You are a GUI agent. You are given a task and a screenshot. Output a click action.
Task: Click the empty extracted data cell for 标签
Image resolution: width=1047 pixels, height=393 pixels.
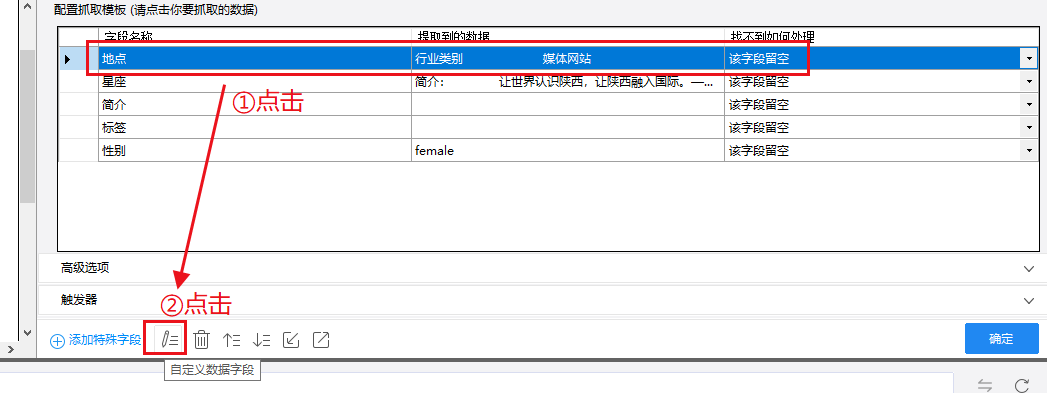568,128
